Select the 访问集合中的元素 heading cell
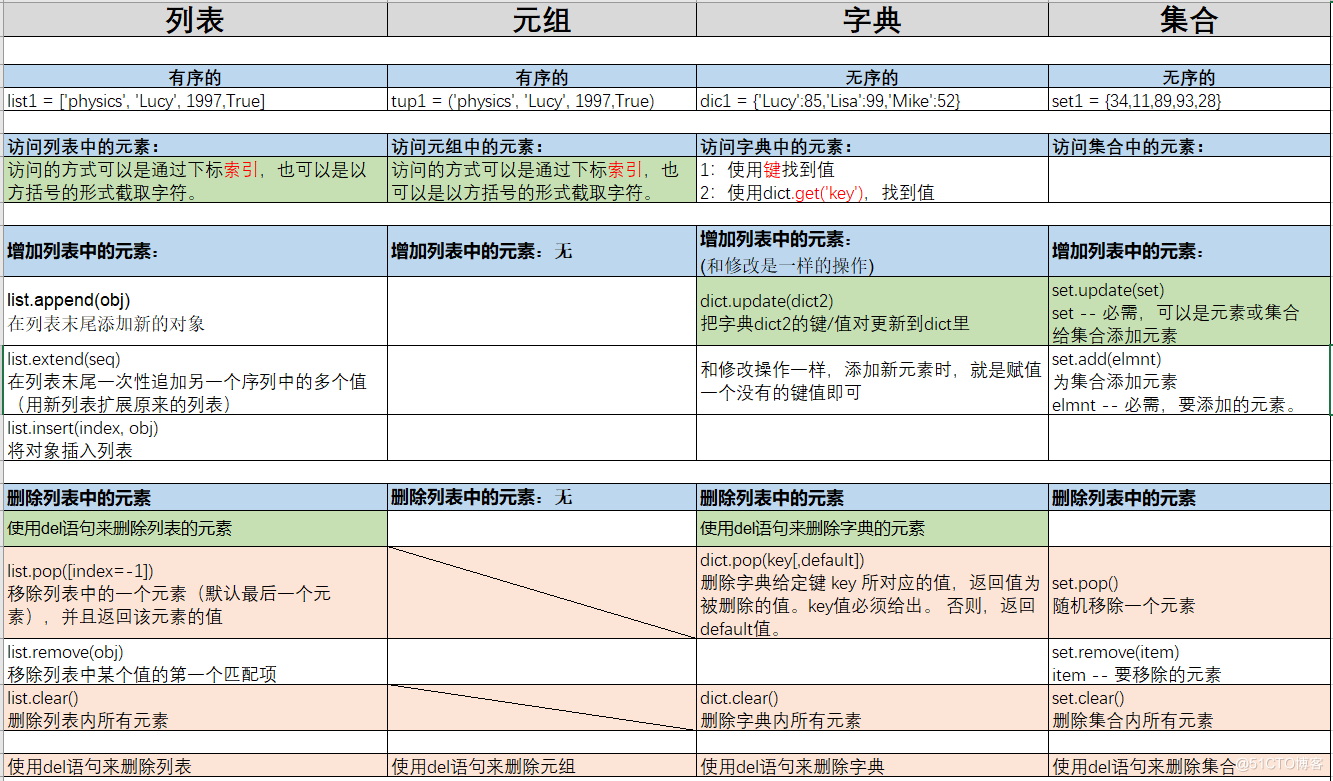 click(1190, 146)
